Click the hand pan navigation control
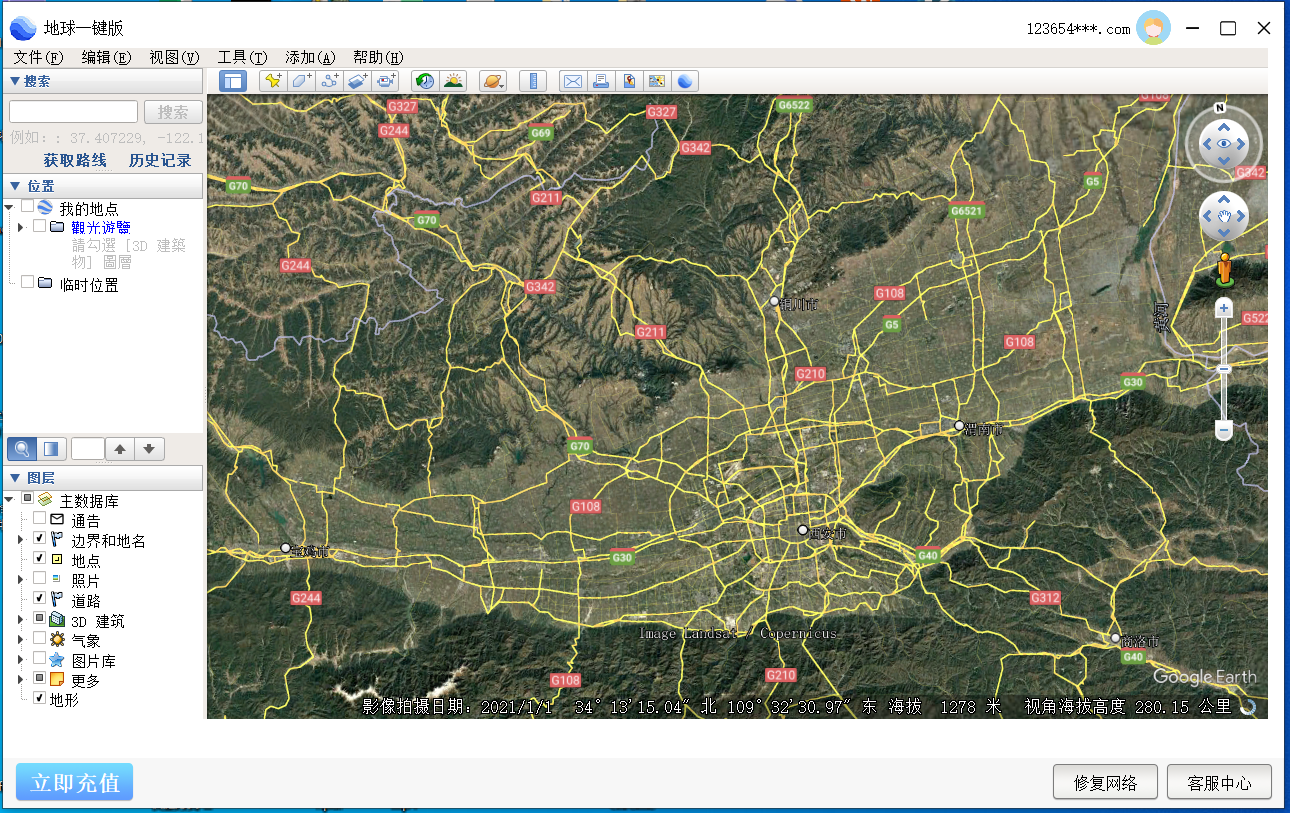This screenshot has height=813, width=1290. [1224, 216]
